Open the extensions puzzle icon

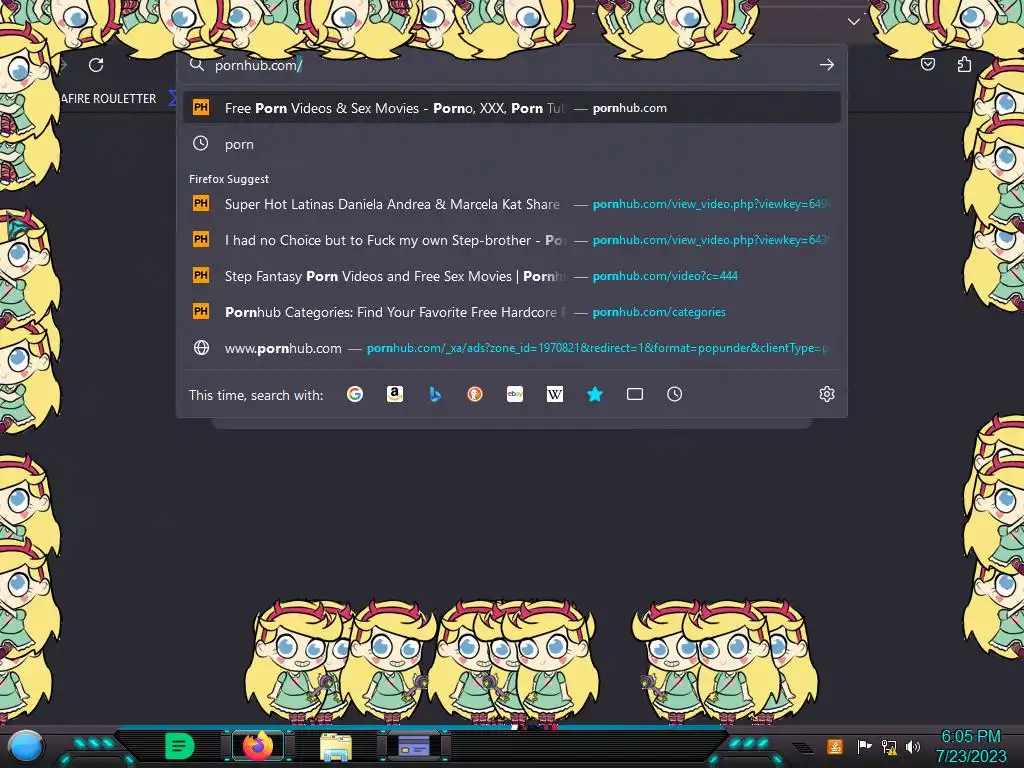coord(964,64)
